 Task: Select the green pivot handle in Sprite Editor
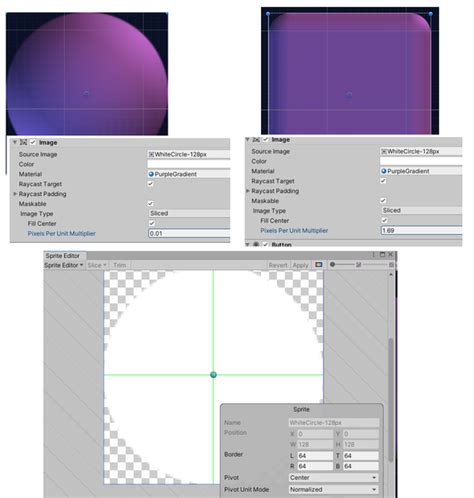pos(213,375)
